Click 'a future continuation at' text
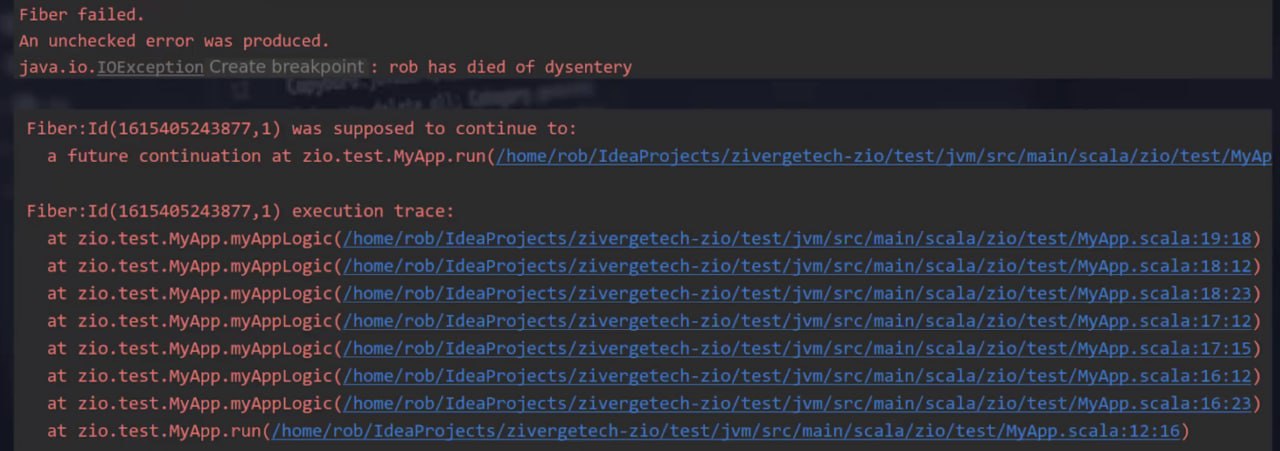The height and width of the screenshot is (451, 1280). point(169,156)
